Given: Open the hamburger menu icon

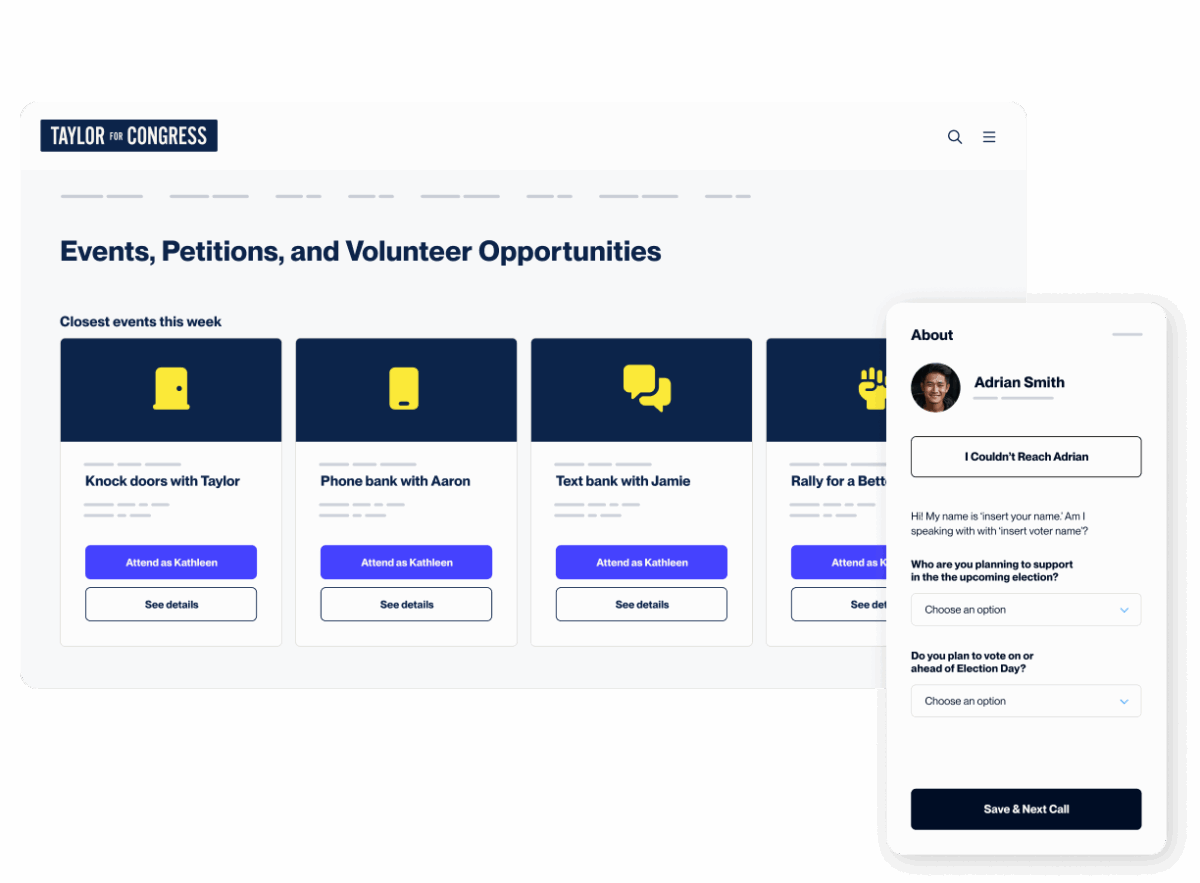Looking at the screenshot, I should point(989,137).
